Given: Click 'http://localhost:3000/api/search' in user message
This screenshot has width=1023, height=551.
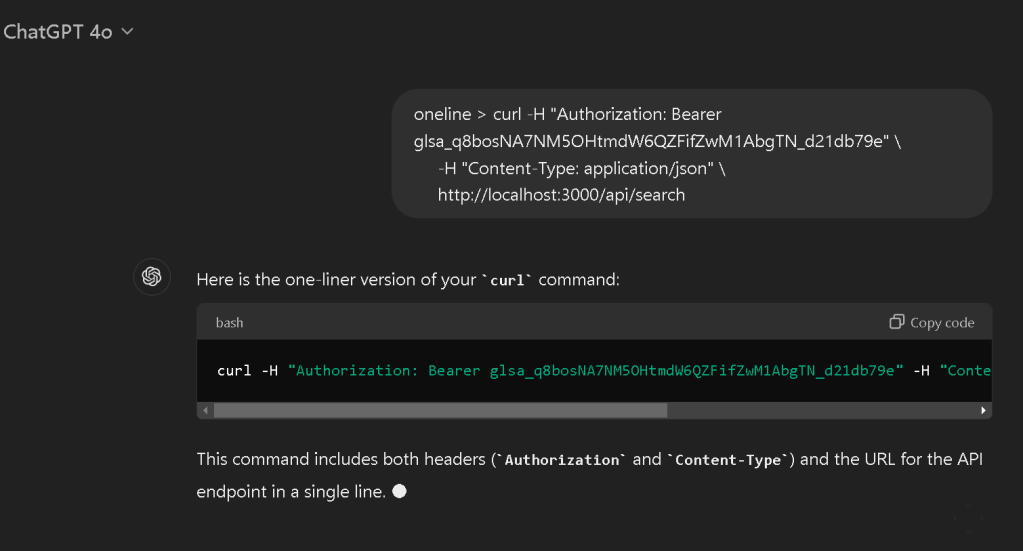Looking at the screenshot, I should [561, 195].
